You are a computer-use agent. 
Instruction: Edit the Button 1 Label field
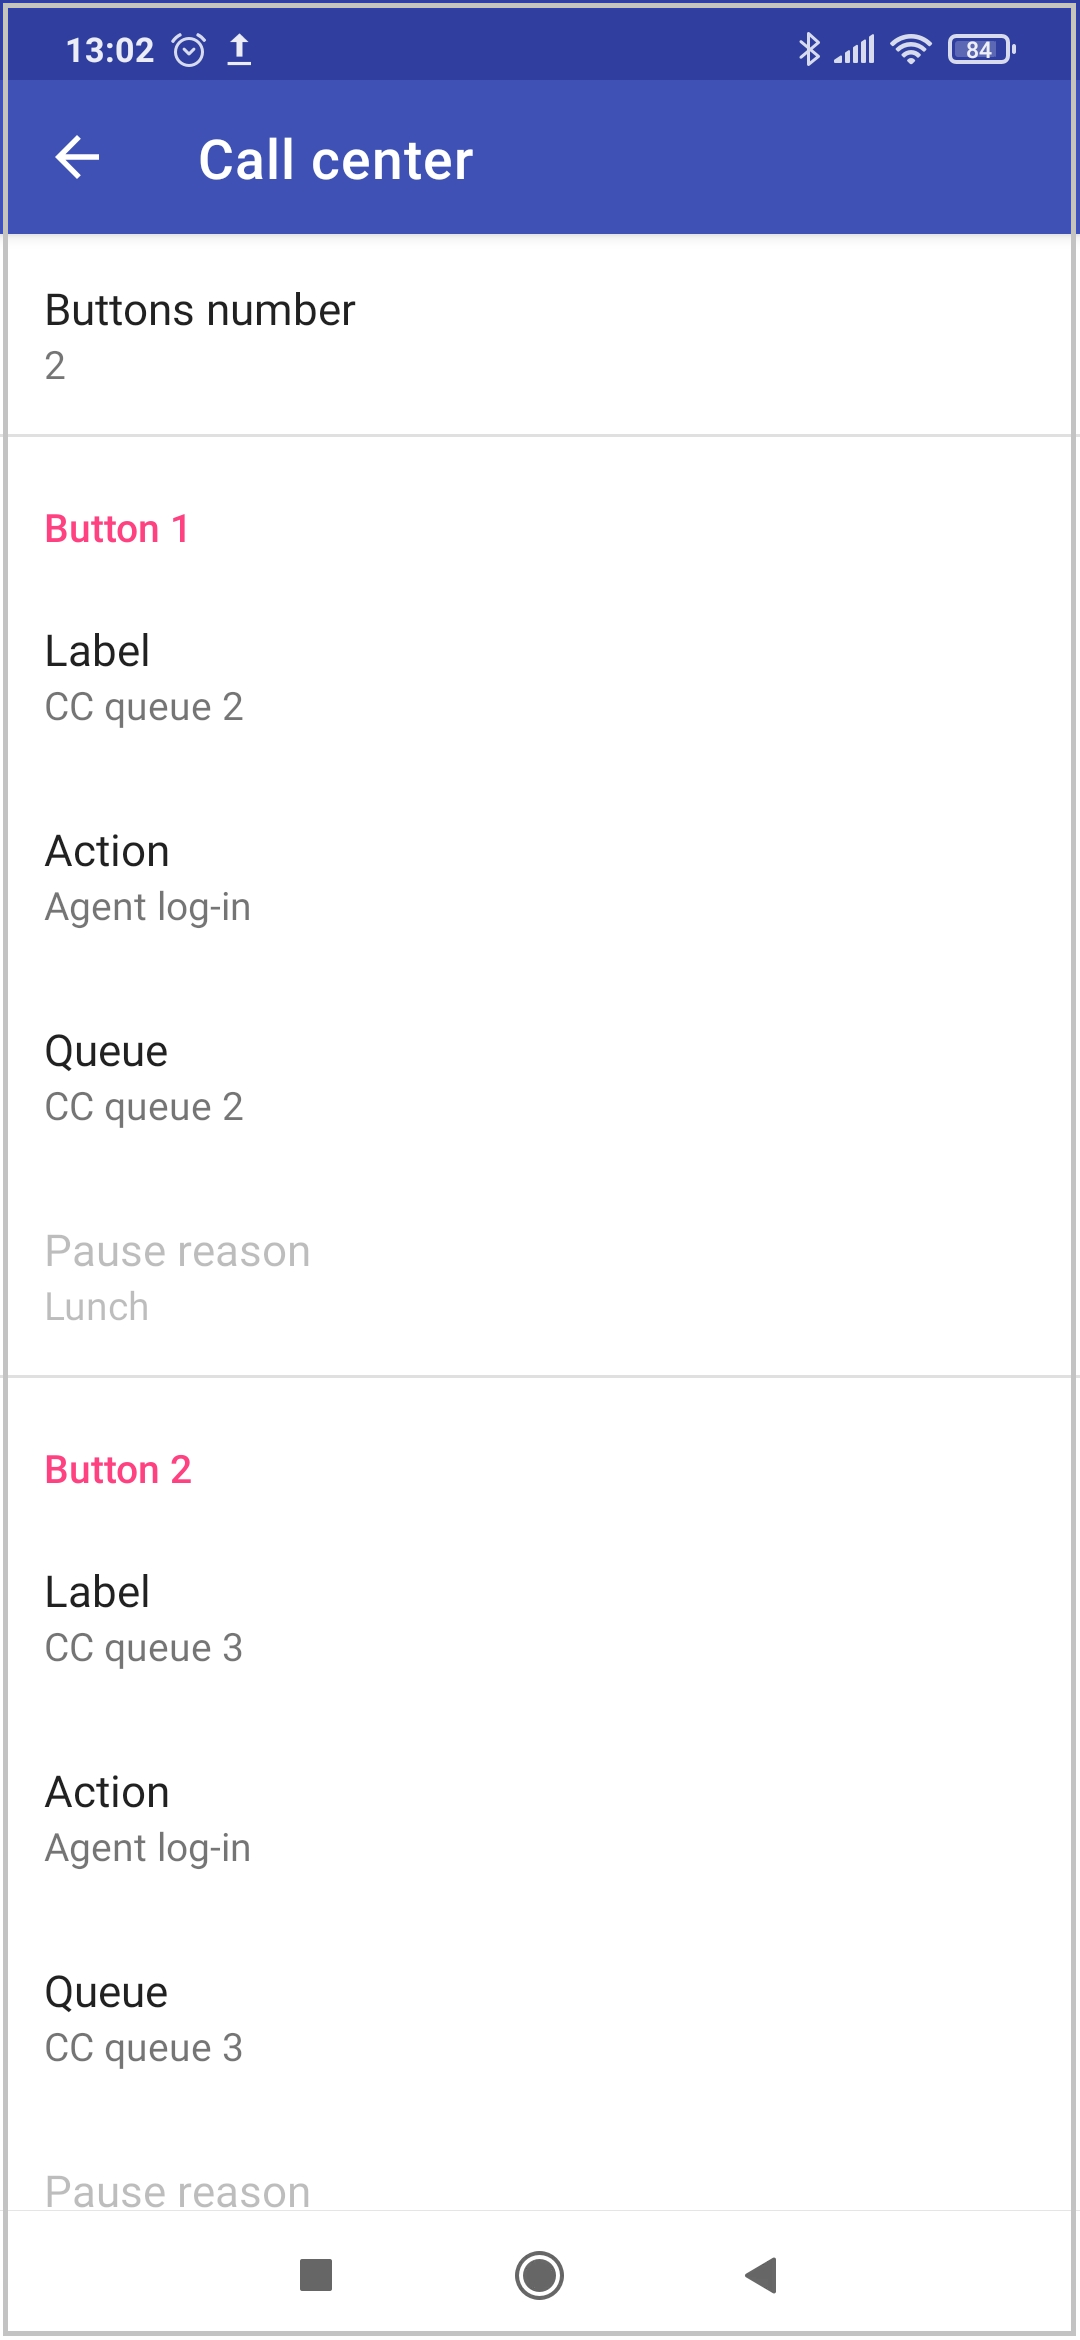540,678
